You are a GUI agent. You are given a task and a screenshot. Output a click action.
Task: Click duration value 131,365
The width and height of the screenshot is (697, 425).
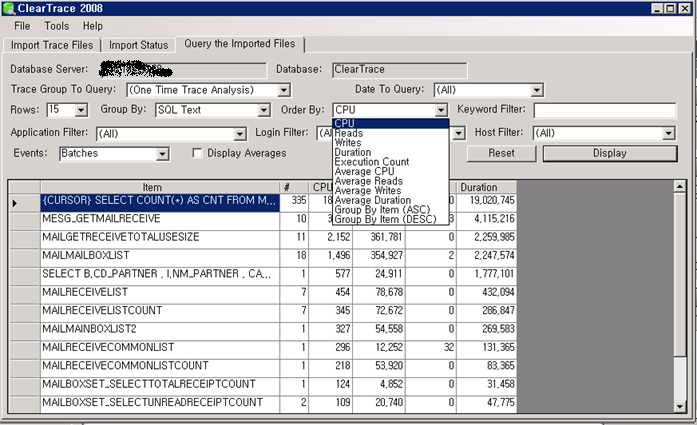point(487,349)
